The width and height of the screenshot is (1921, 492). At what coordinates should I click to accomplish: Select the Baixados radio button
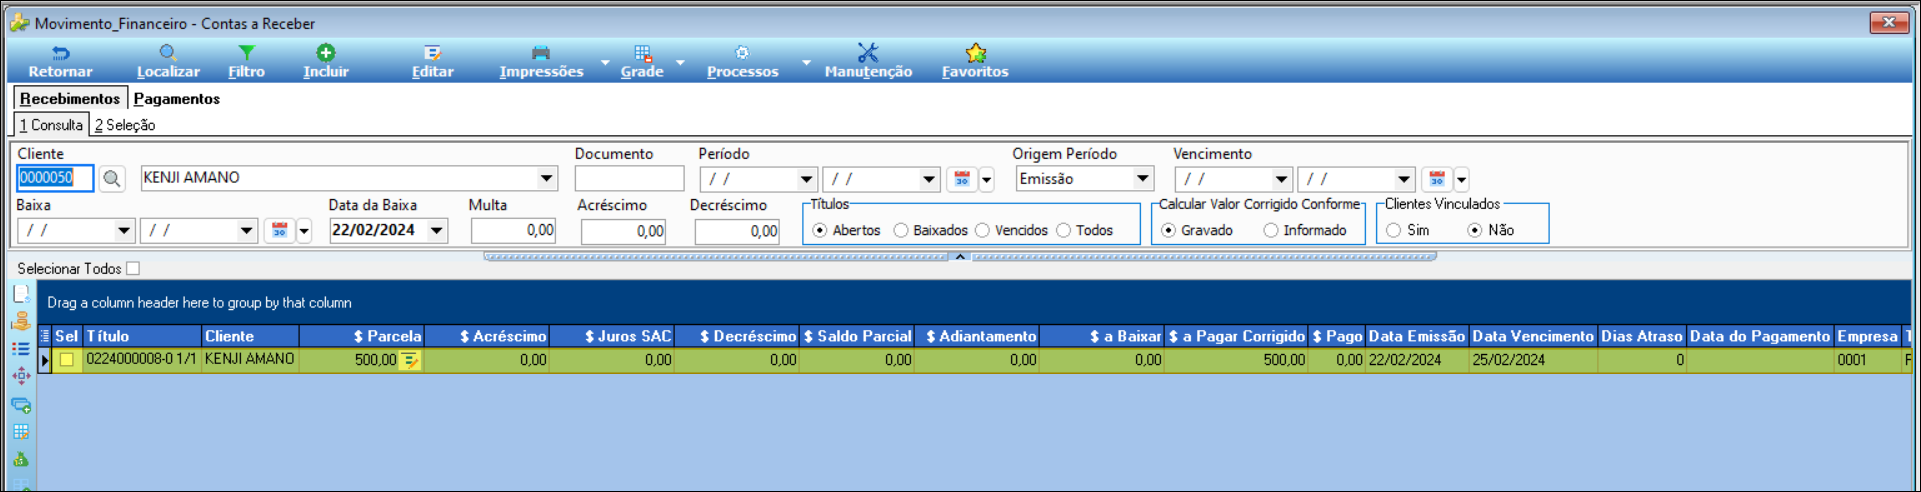pos(901,231)
